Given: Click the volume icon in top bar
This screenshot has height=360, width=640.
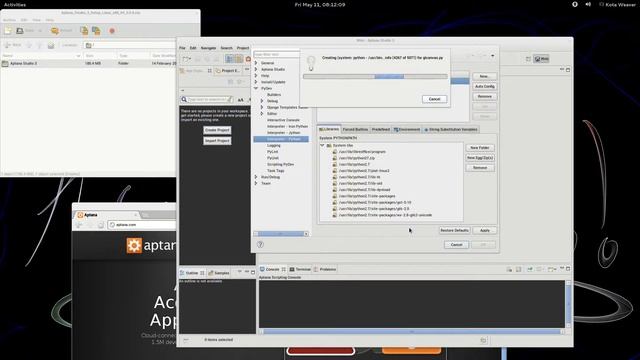Looking at the screenshot, I should tap(588, 4).
